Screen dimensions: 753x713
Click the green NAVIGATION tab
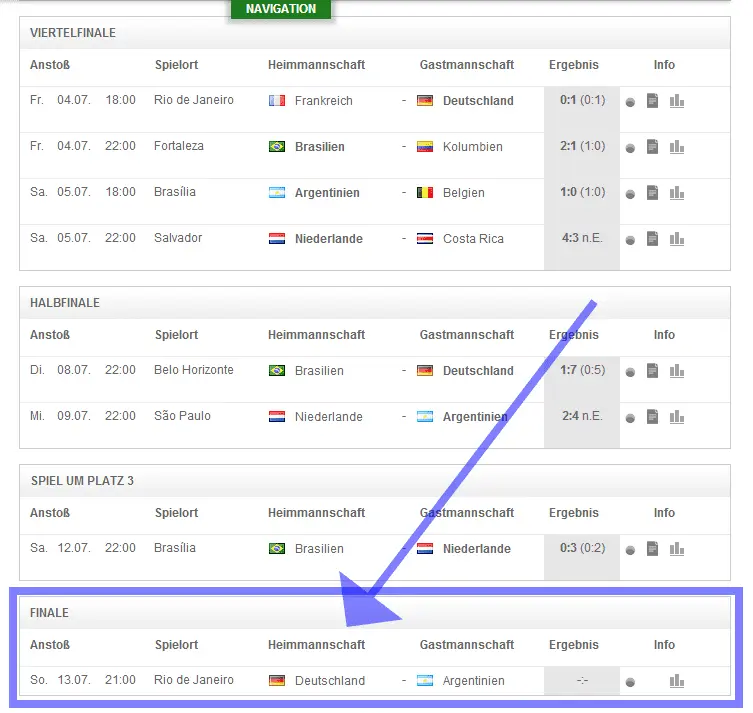click(x=280, y=9)
